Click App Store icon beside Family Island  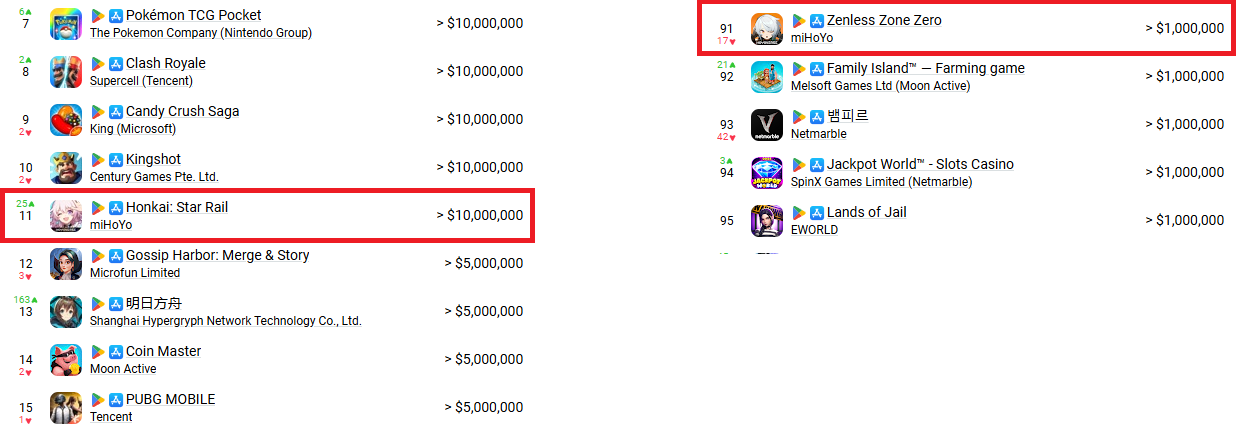(x=817, y=69)
